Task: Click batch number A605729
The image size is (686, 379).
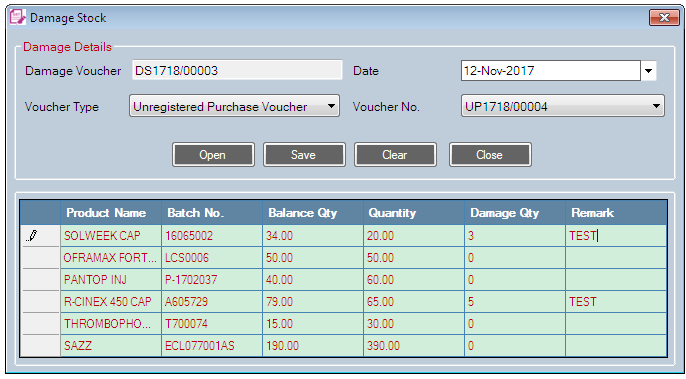Action: coord(212,302)
